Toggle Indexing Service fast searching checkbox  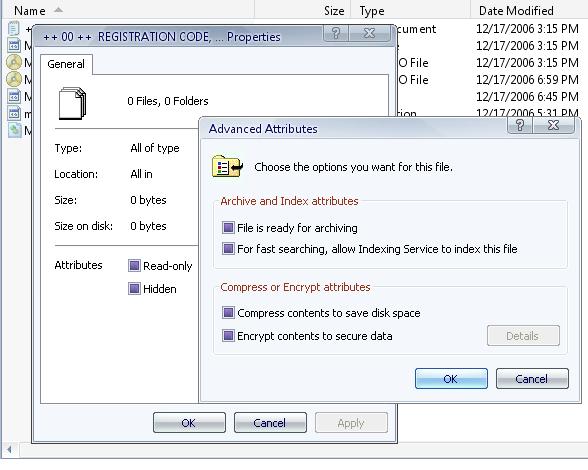228,248
